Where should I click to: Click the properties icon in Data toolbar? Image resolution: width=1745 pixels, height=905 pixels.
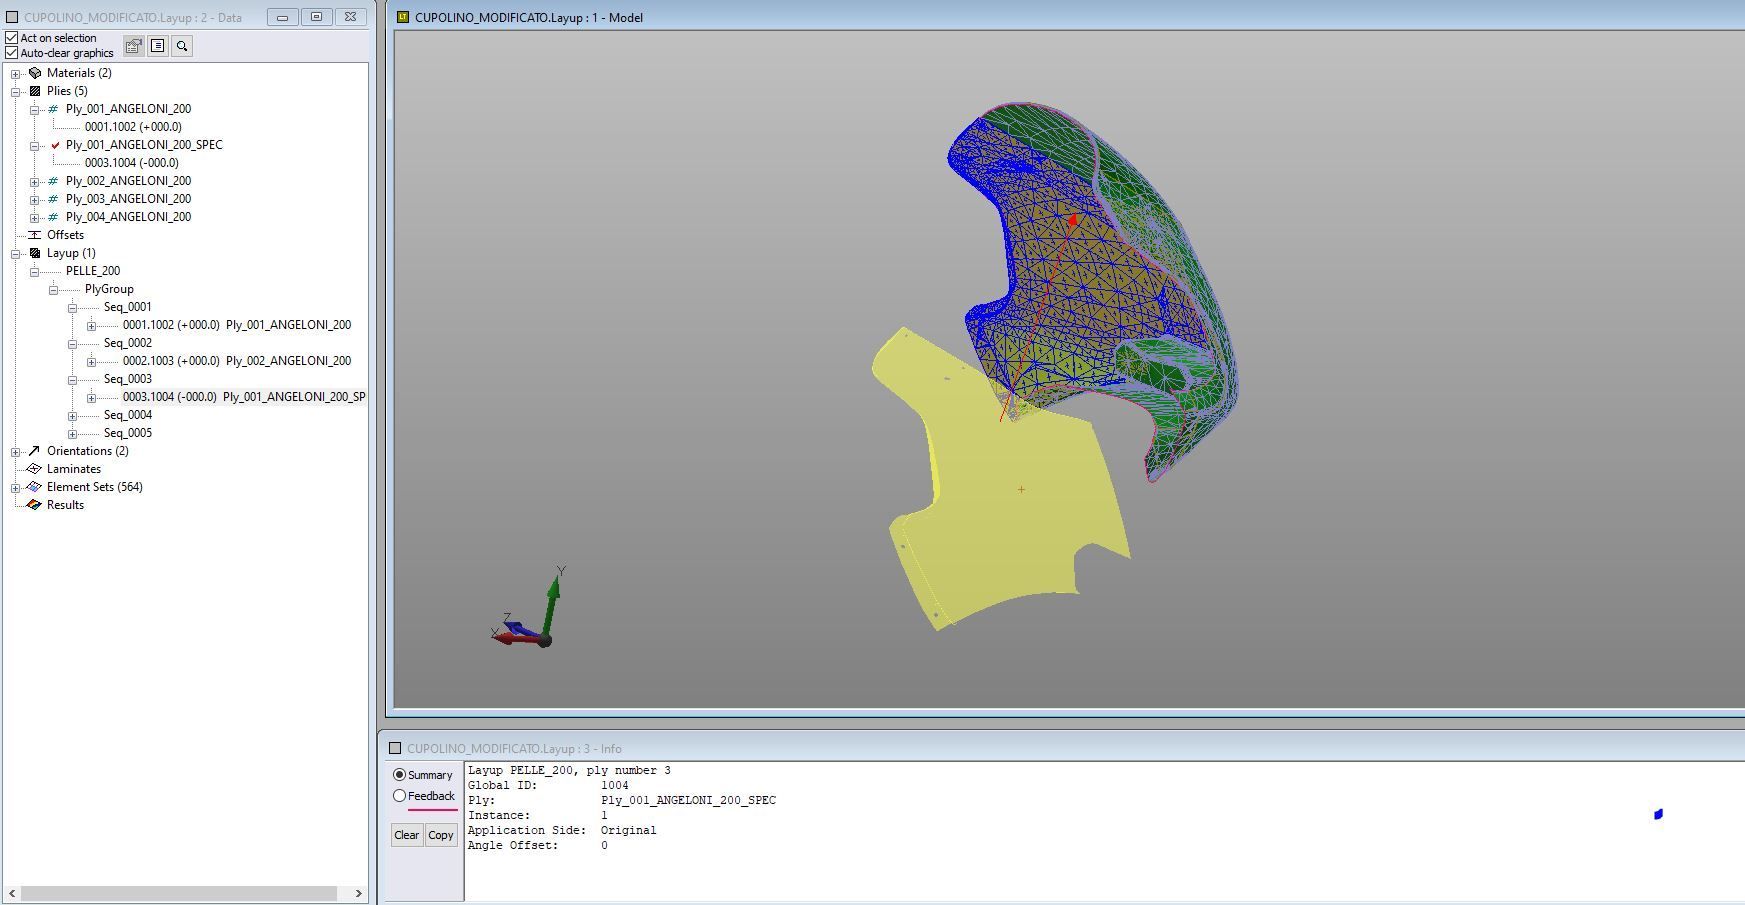[133, 46]
